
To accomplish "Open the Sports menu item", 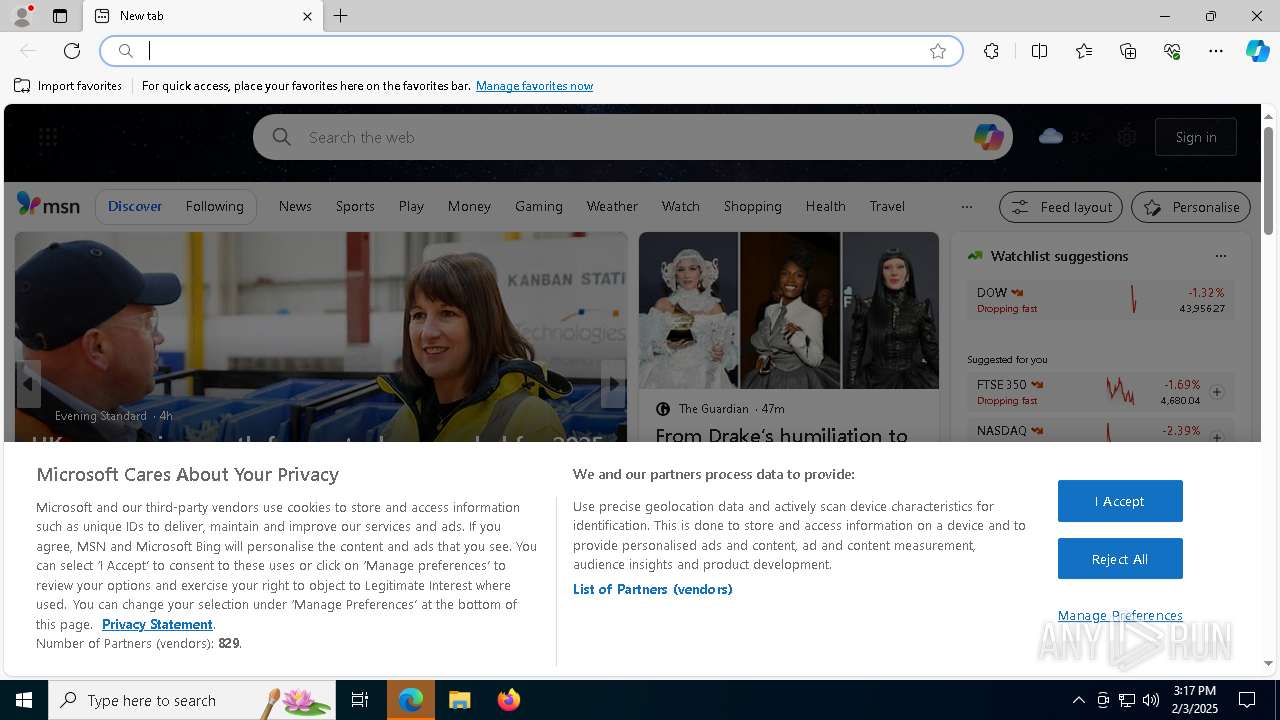I will pos(355,206).
